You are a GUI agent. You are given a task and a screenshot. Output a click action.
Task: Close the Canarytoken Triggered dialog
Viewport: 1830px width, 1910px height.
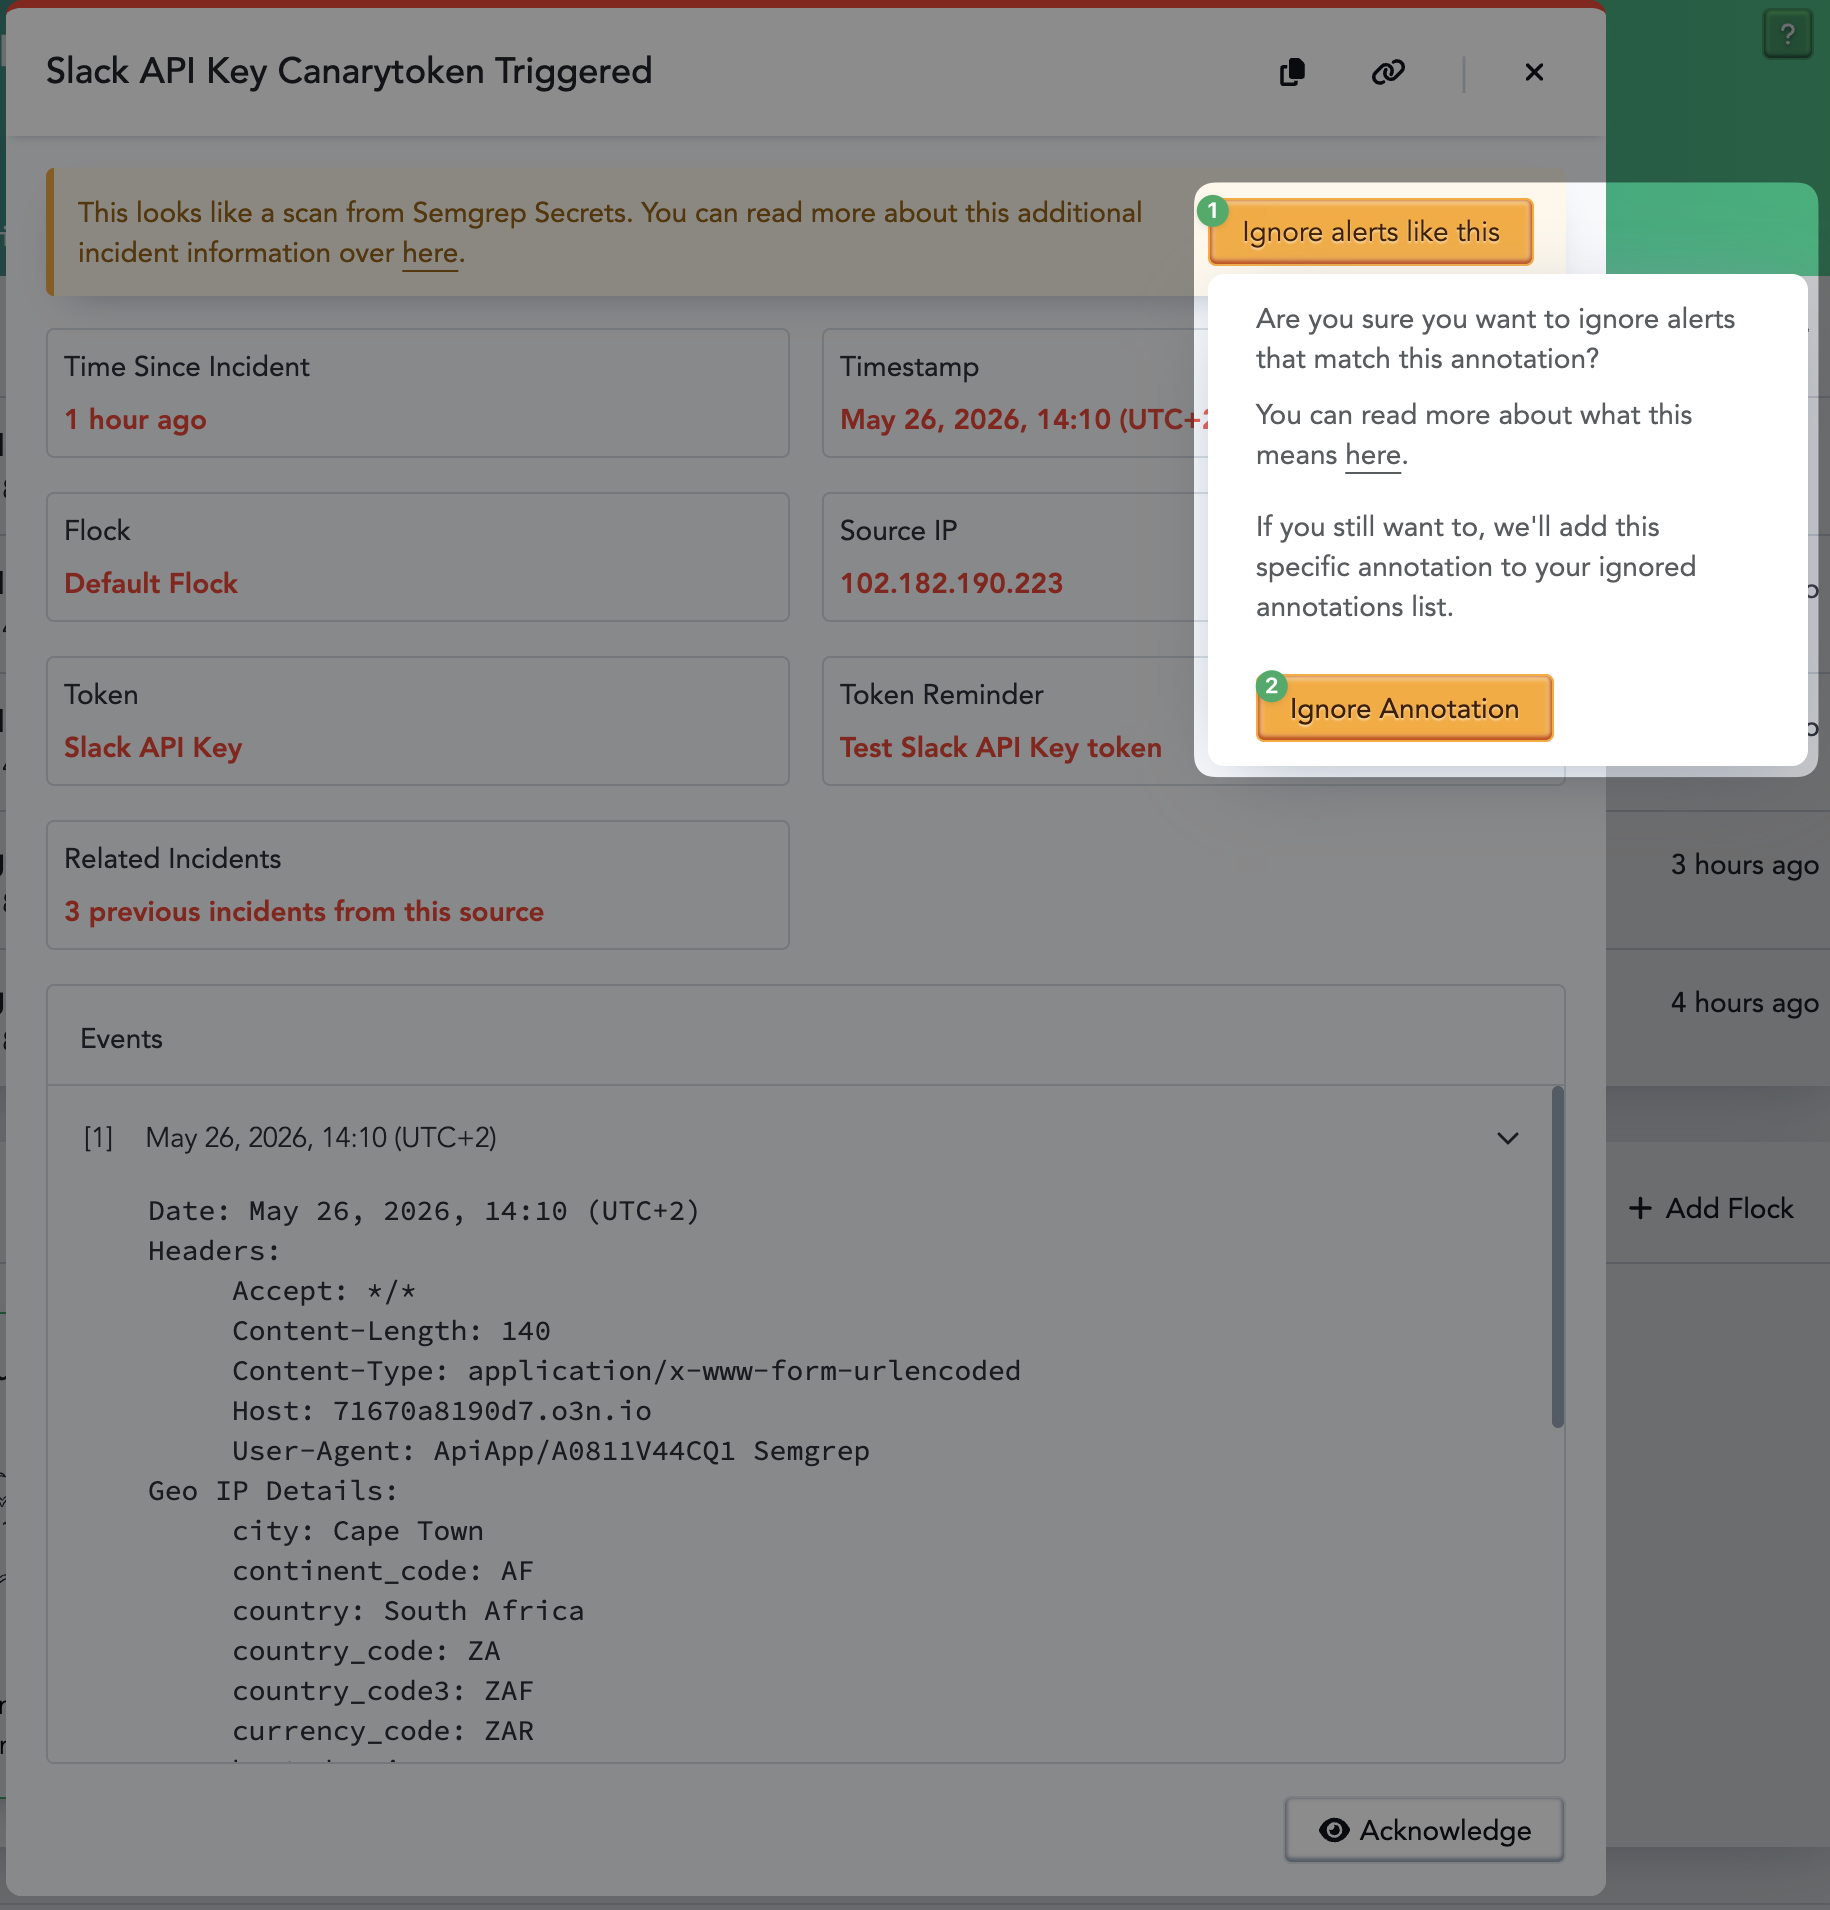tap(1534, 72)
